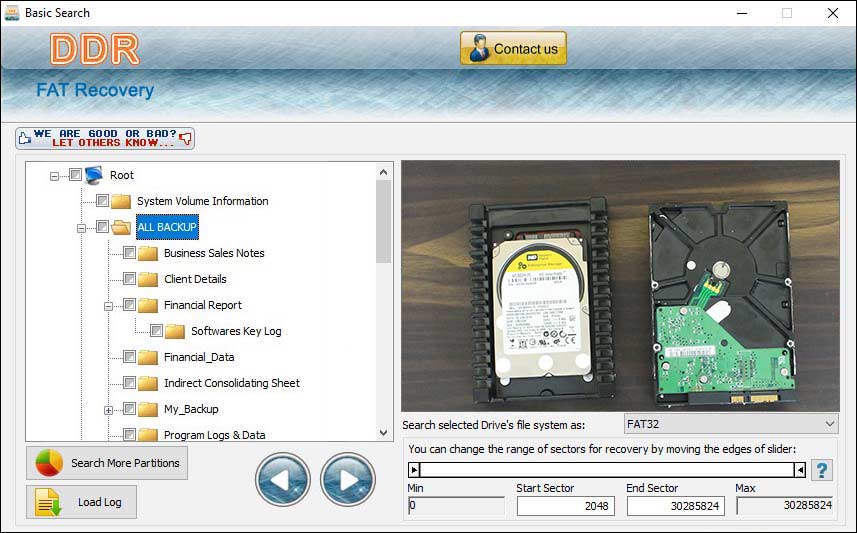Click the Softwares Key Log folder icon
The image size is (857, 533).
pyautogui.click(x=175, y=331)
